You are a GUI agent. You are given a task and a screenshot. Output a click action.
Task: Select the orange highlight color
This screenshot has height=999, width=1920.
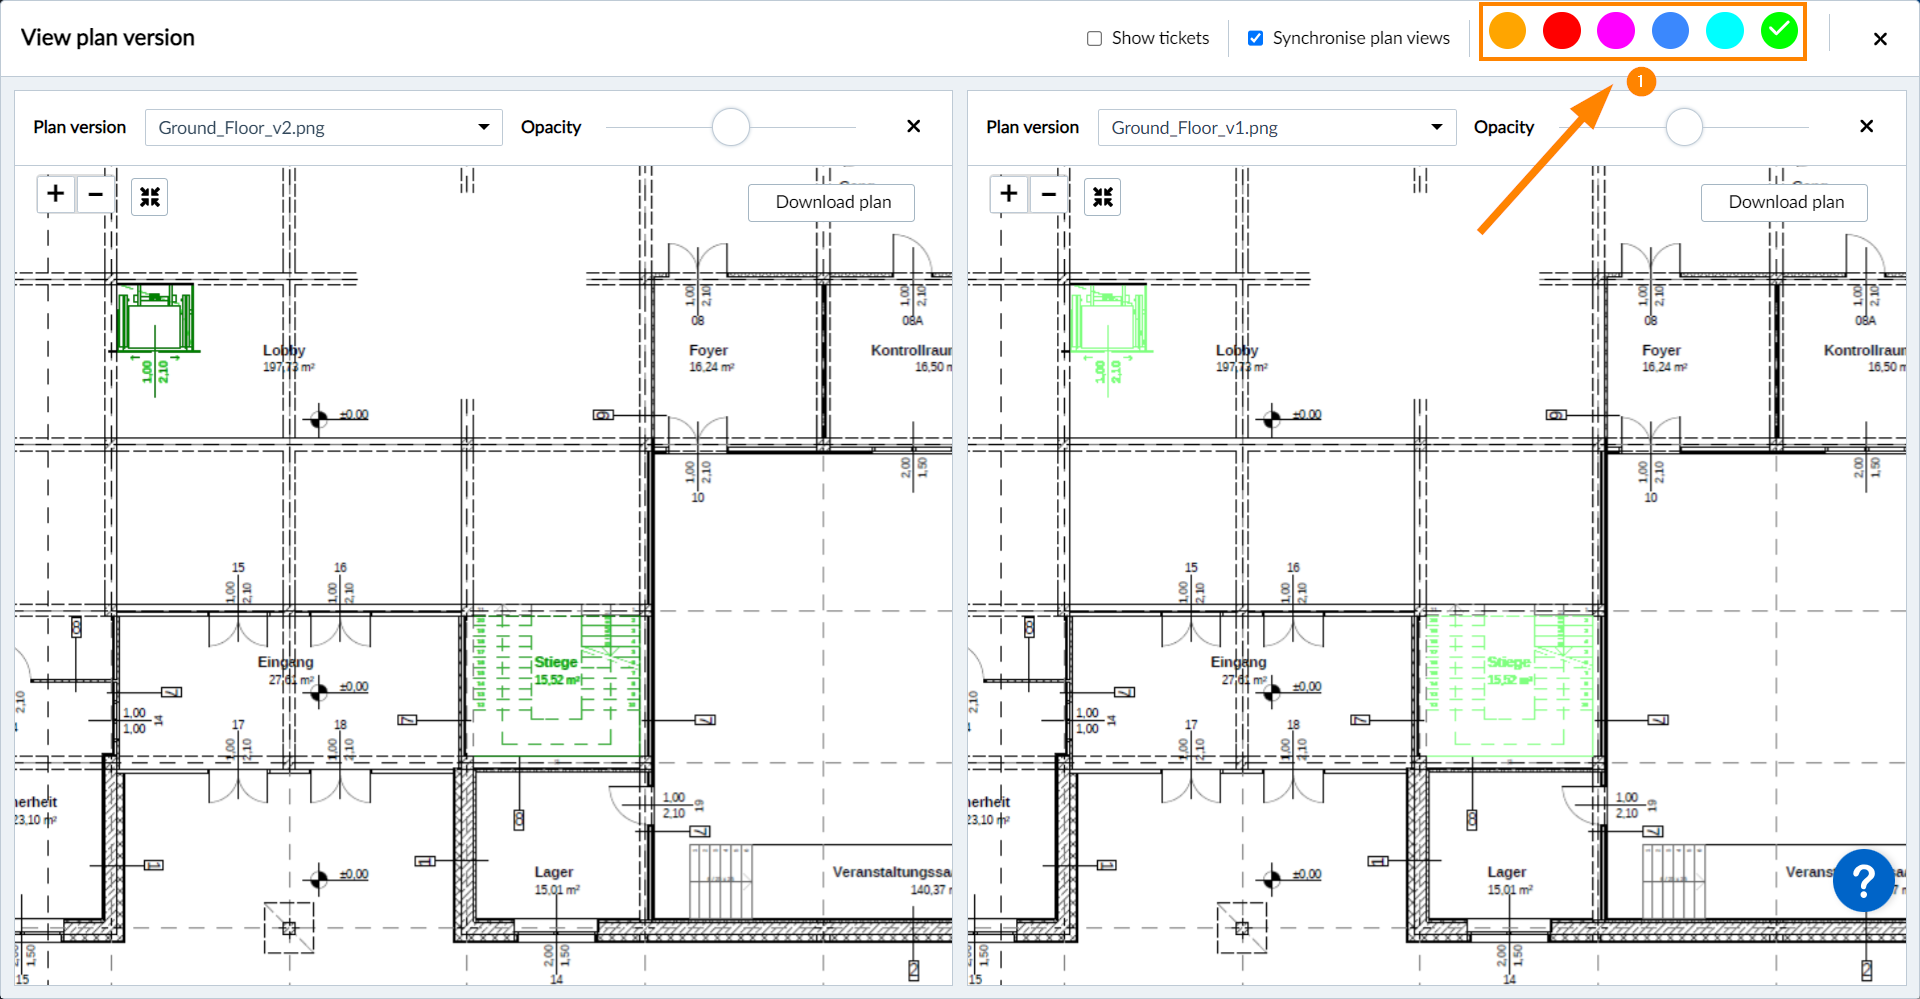1507,31
